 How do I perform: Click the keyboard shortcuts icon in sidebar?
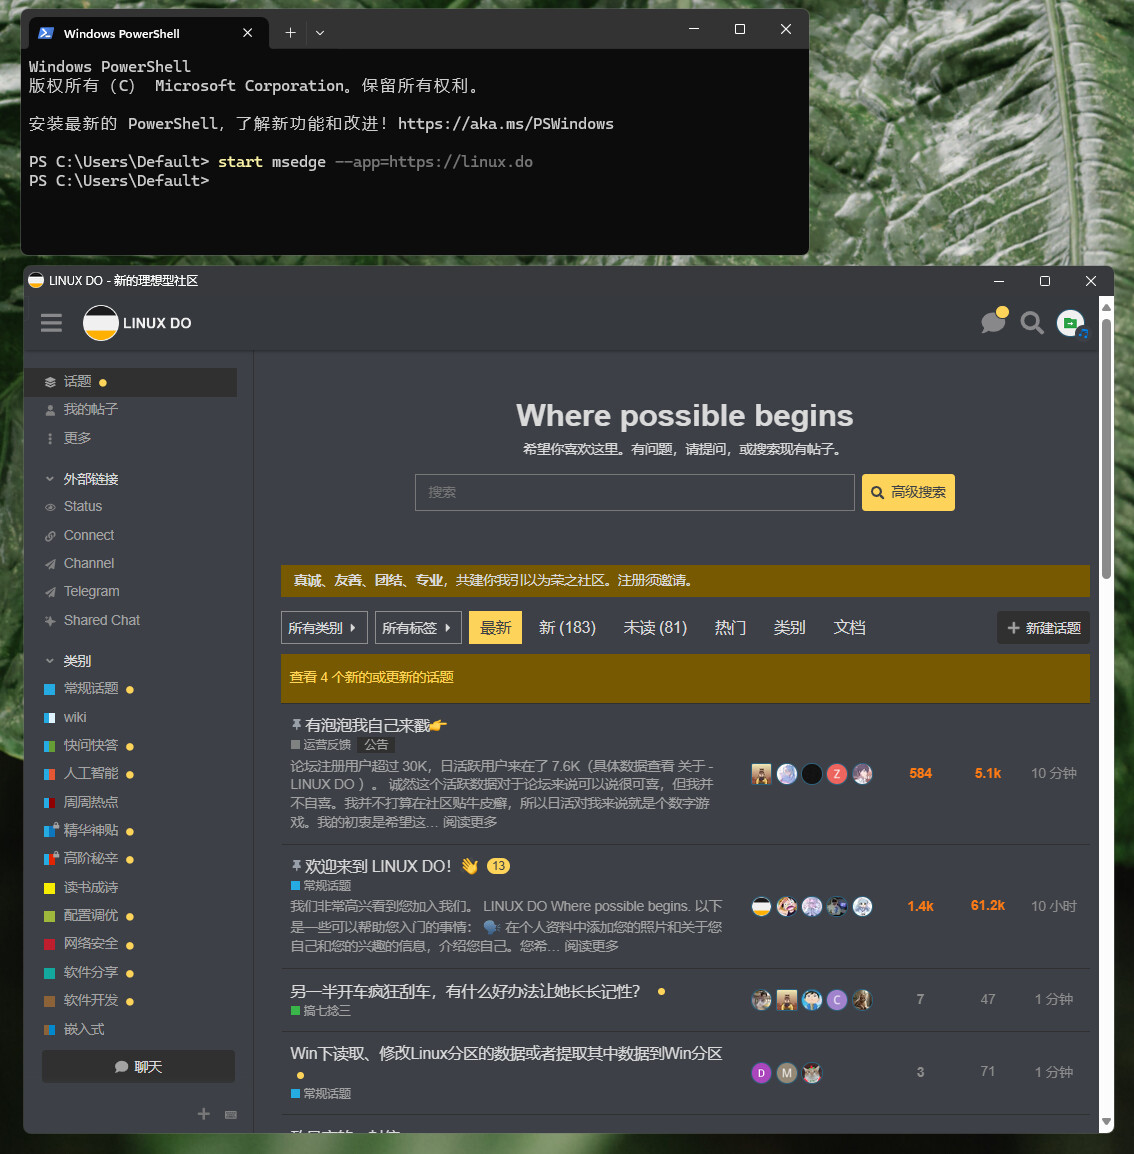tap(231, 1114)
